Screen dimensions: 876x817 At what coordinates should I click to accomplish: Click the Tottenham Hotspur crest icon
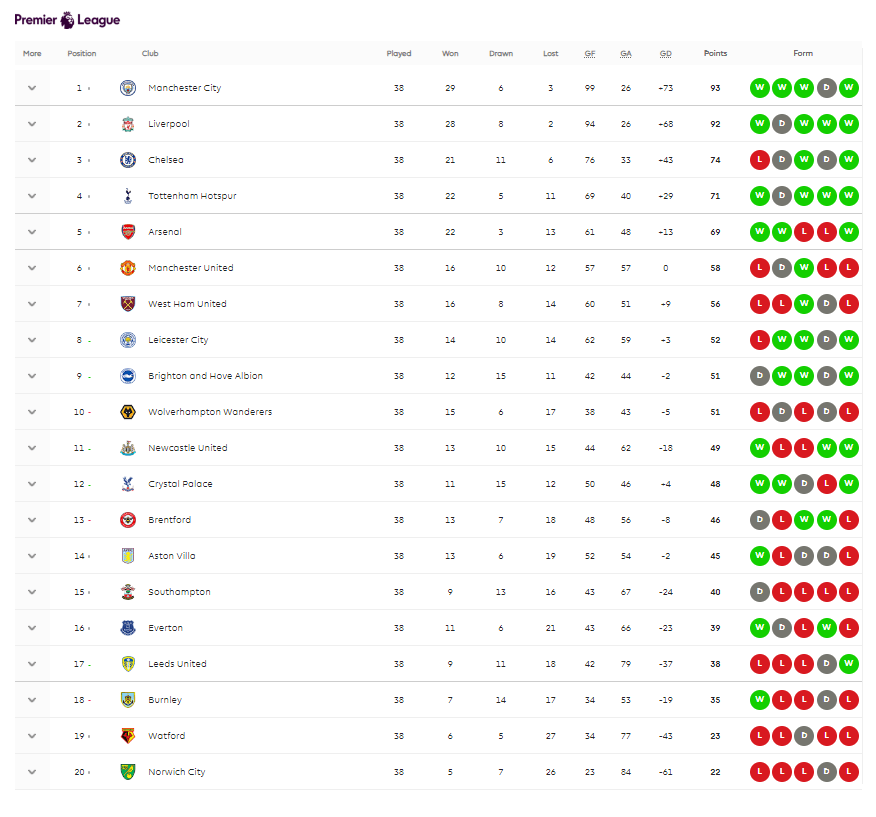pyautogui.click(x=127, y=196)
